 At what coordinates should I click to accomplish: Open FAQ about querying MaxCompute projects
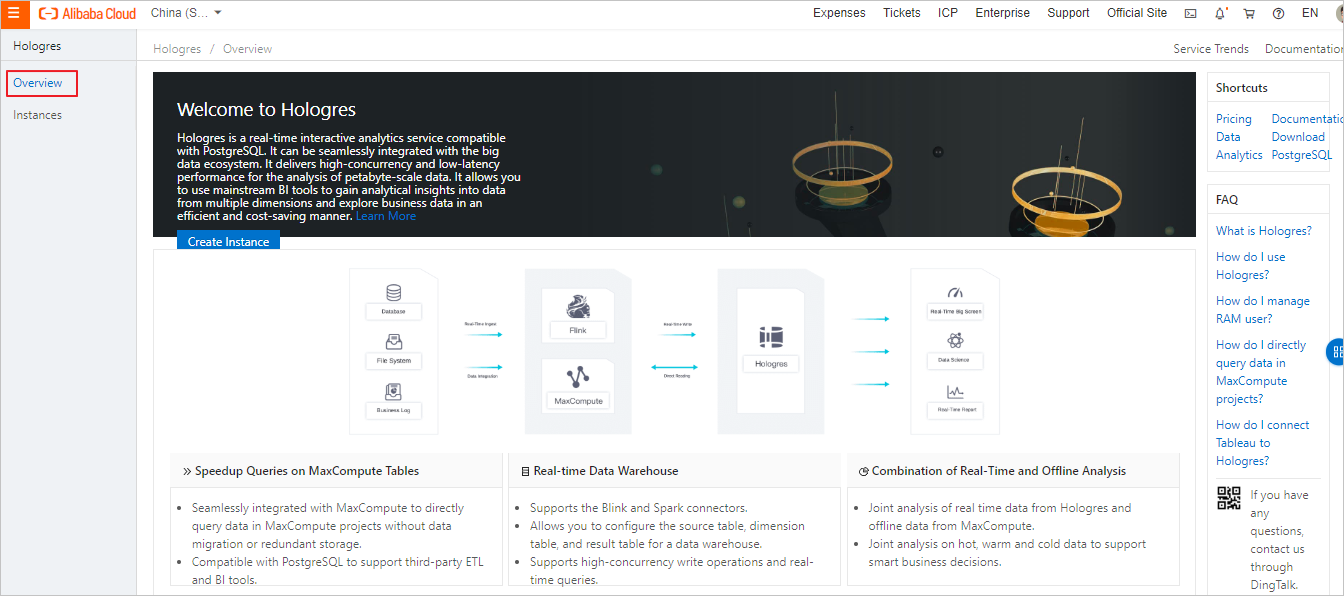point(1261,372)
